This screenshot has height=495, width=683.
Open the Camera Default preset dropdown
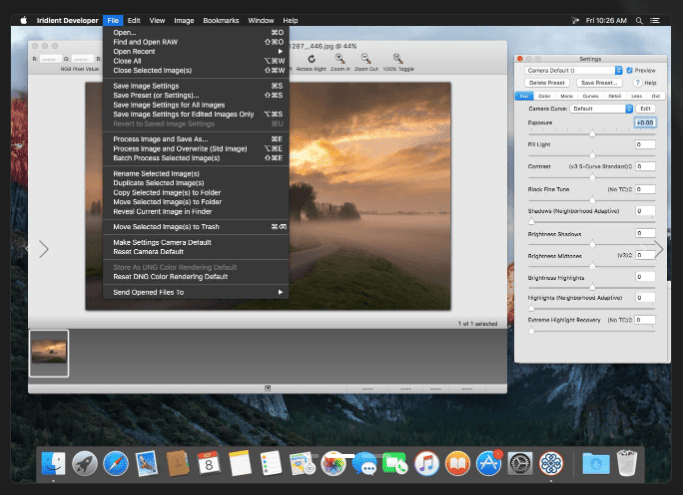click(574, 70)
